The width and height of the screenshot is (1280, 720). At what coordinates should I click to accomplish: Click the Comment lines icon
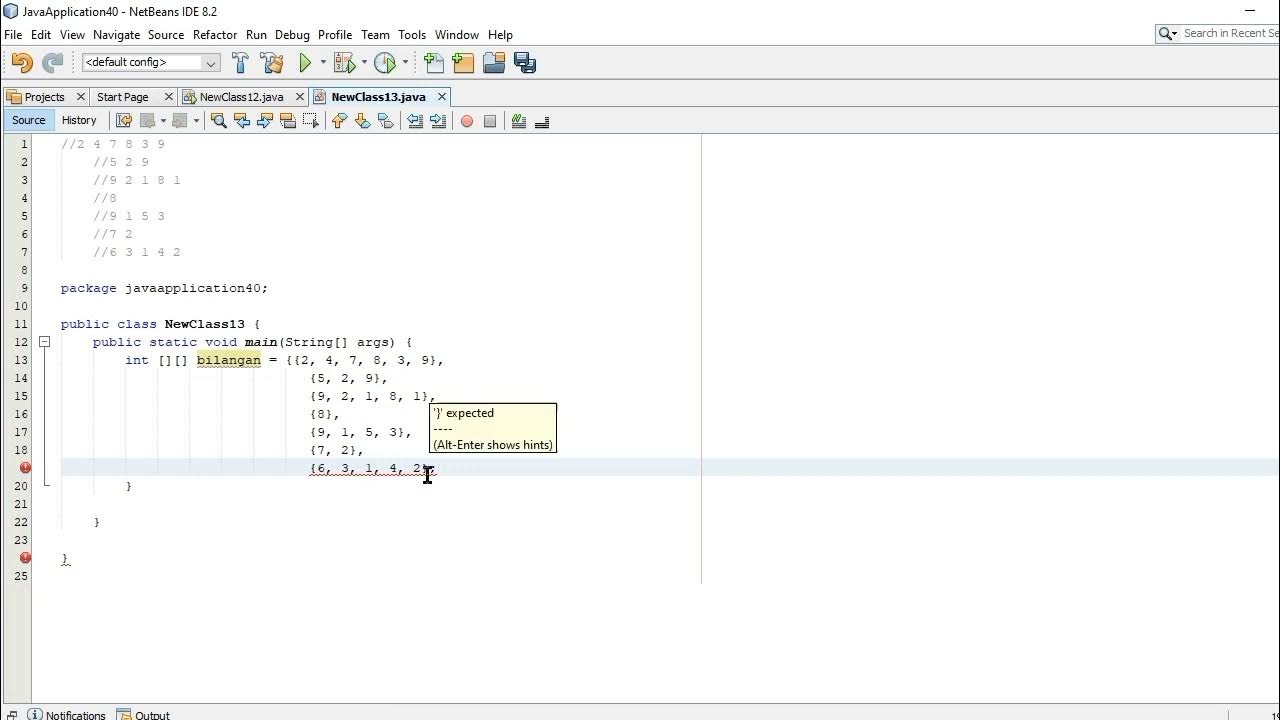coord(519,121)
